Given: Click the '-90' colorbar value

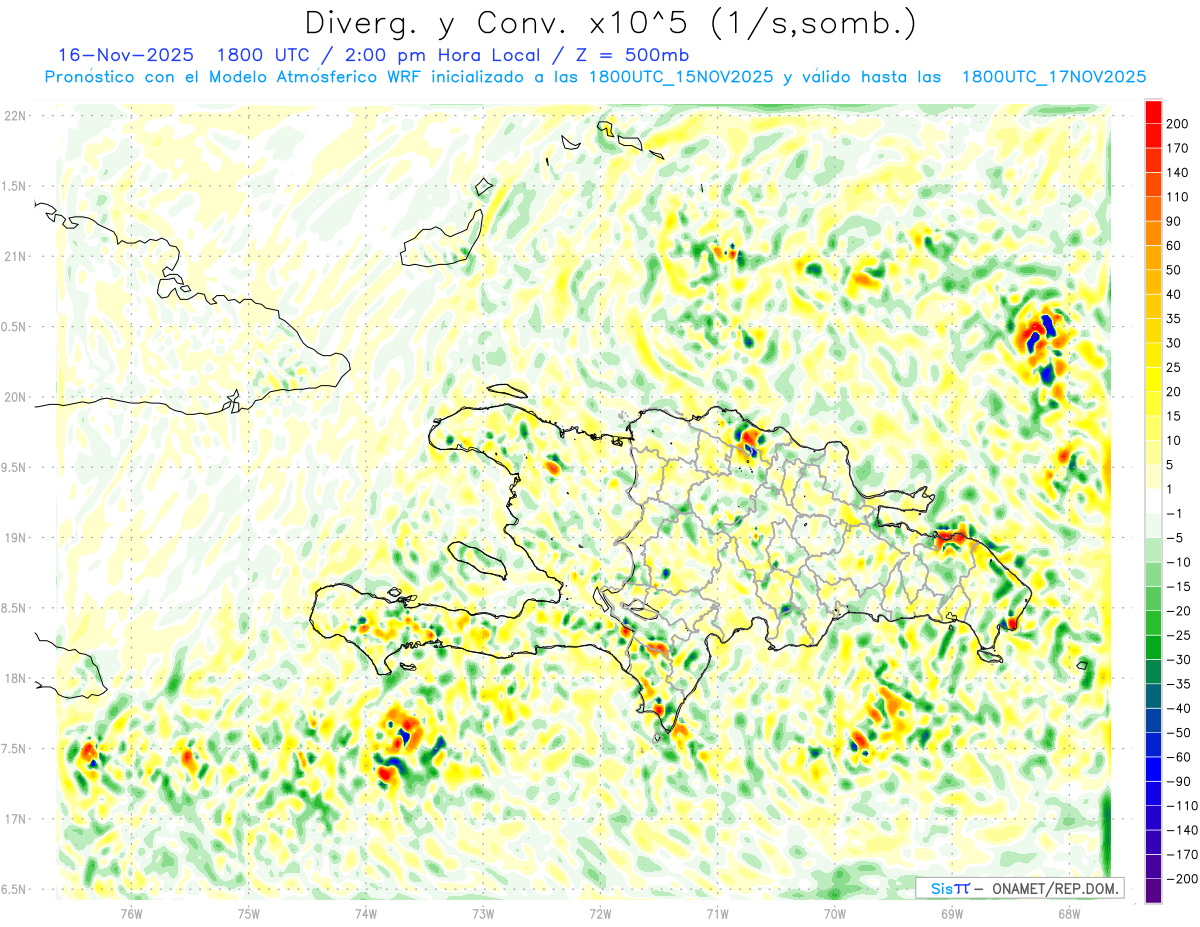Looking at the screenshot, I should pos(1179,782).
